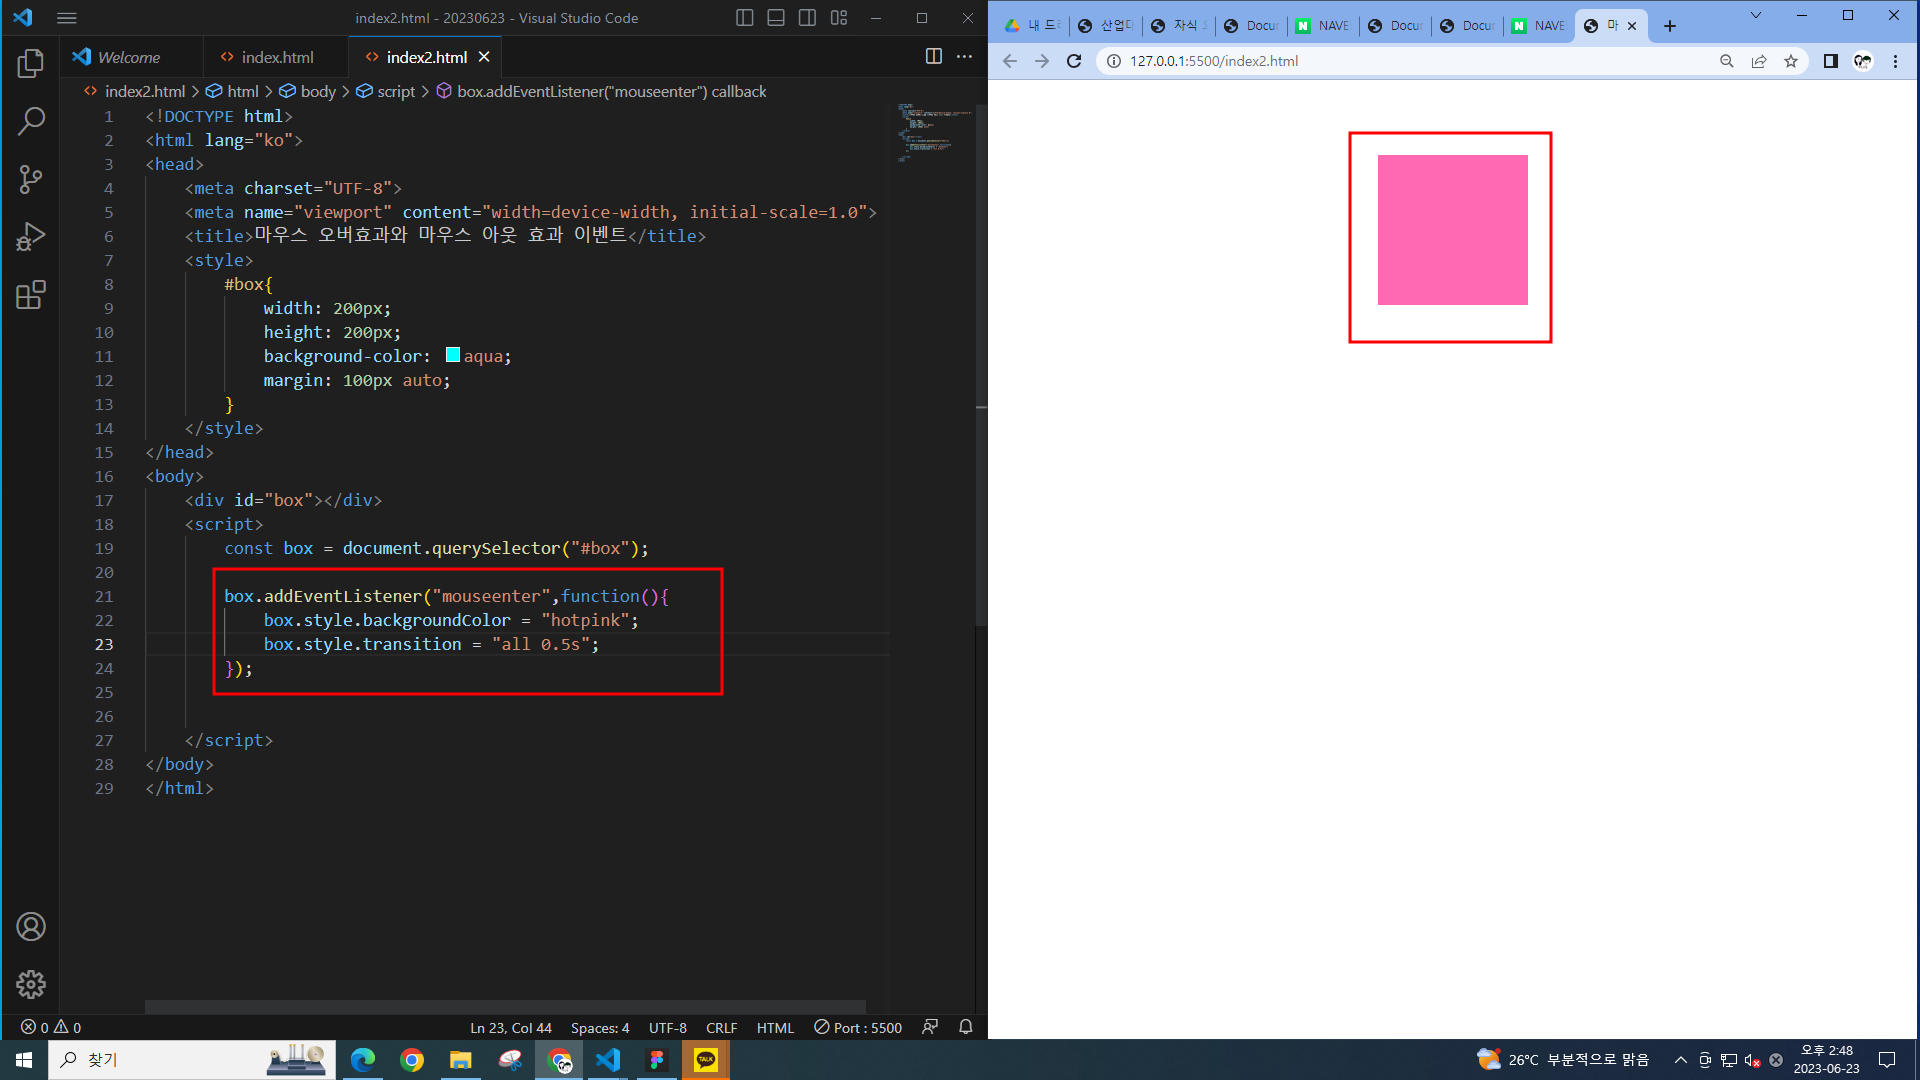Click the aqua color swatch in the CSS

[x=453, y=355]
